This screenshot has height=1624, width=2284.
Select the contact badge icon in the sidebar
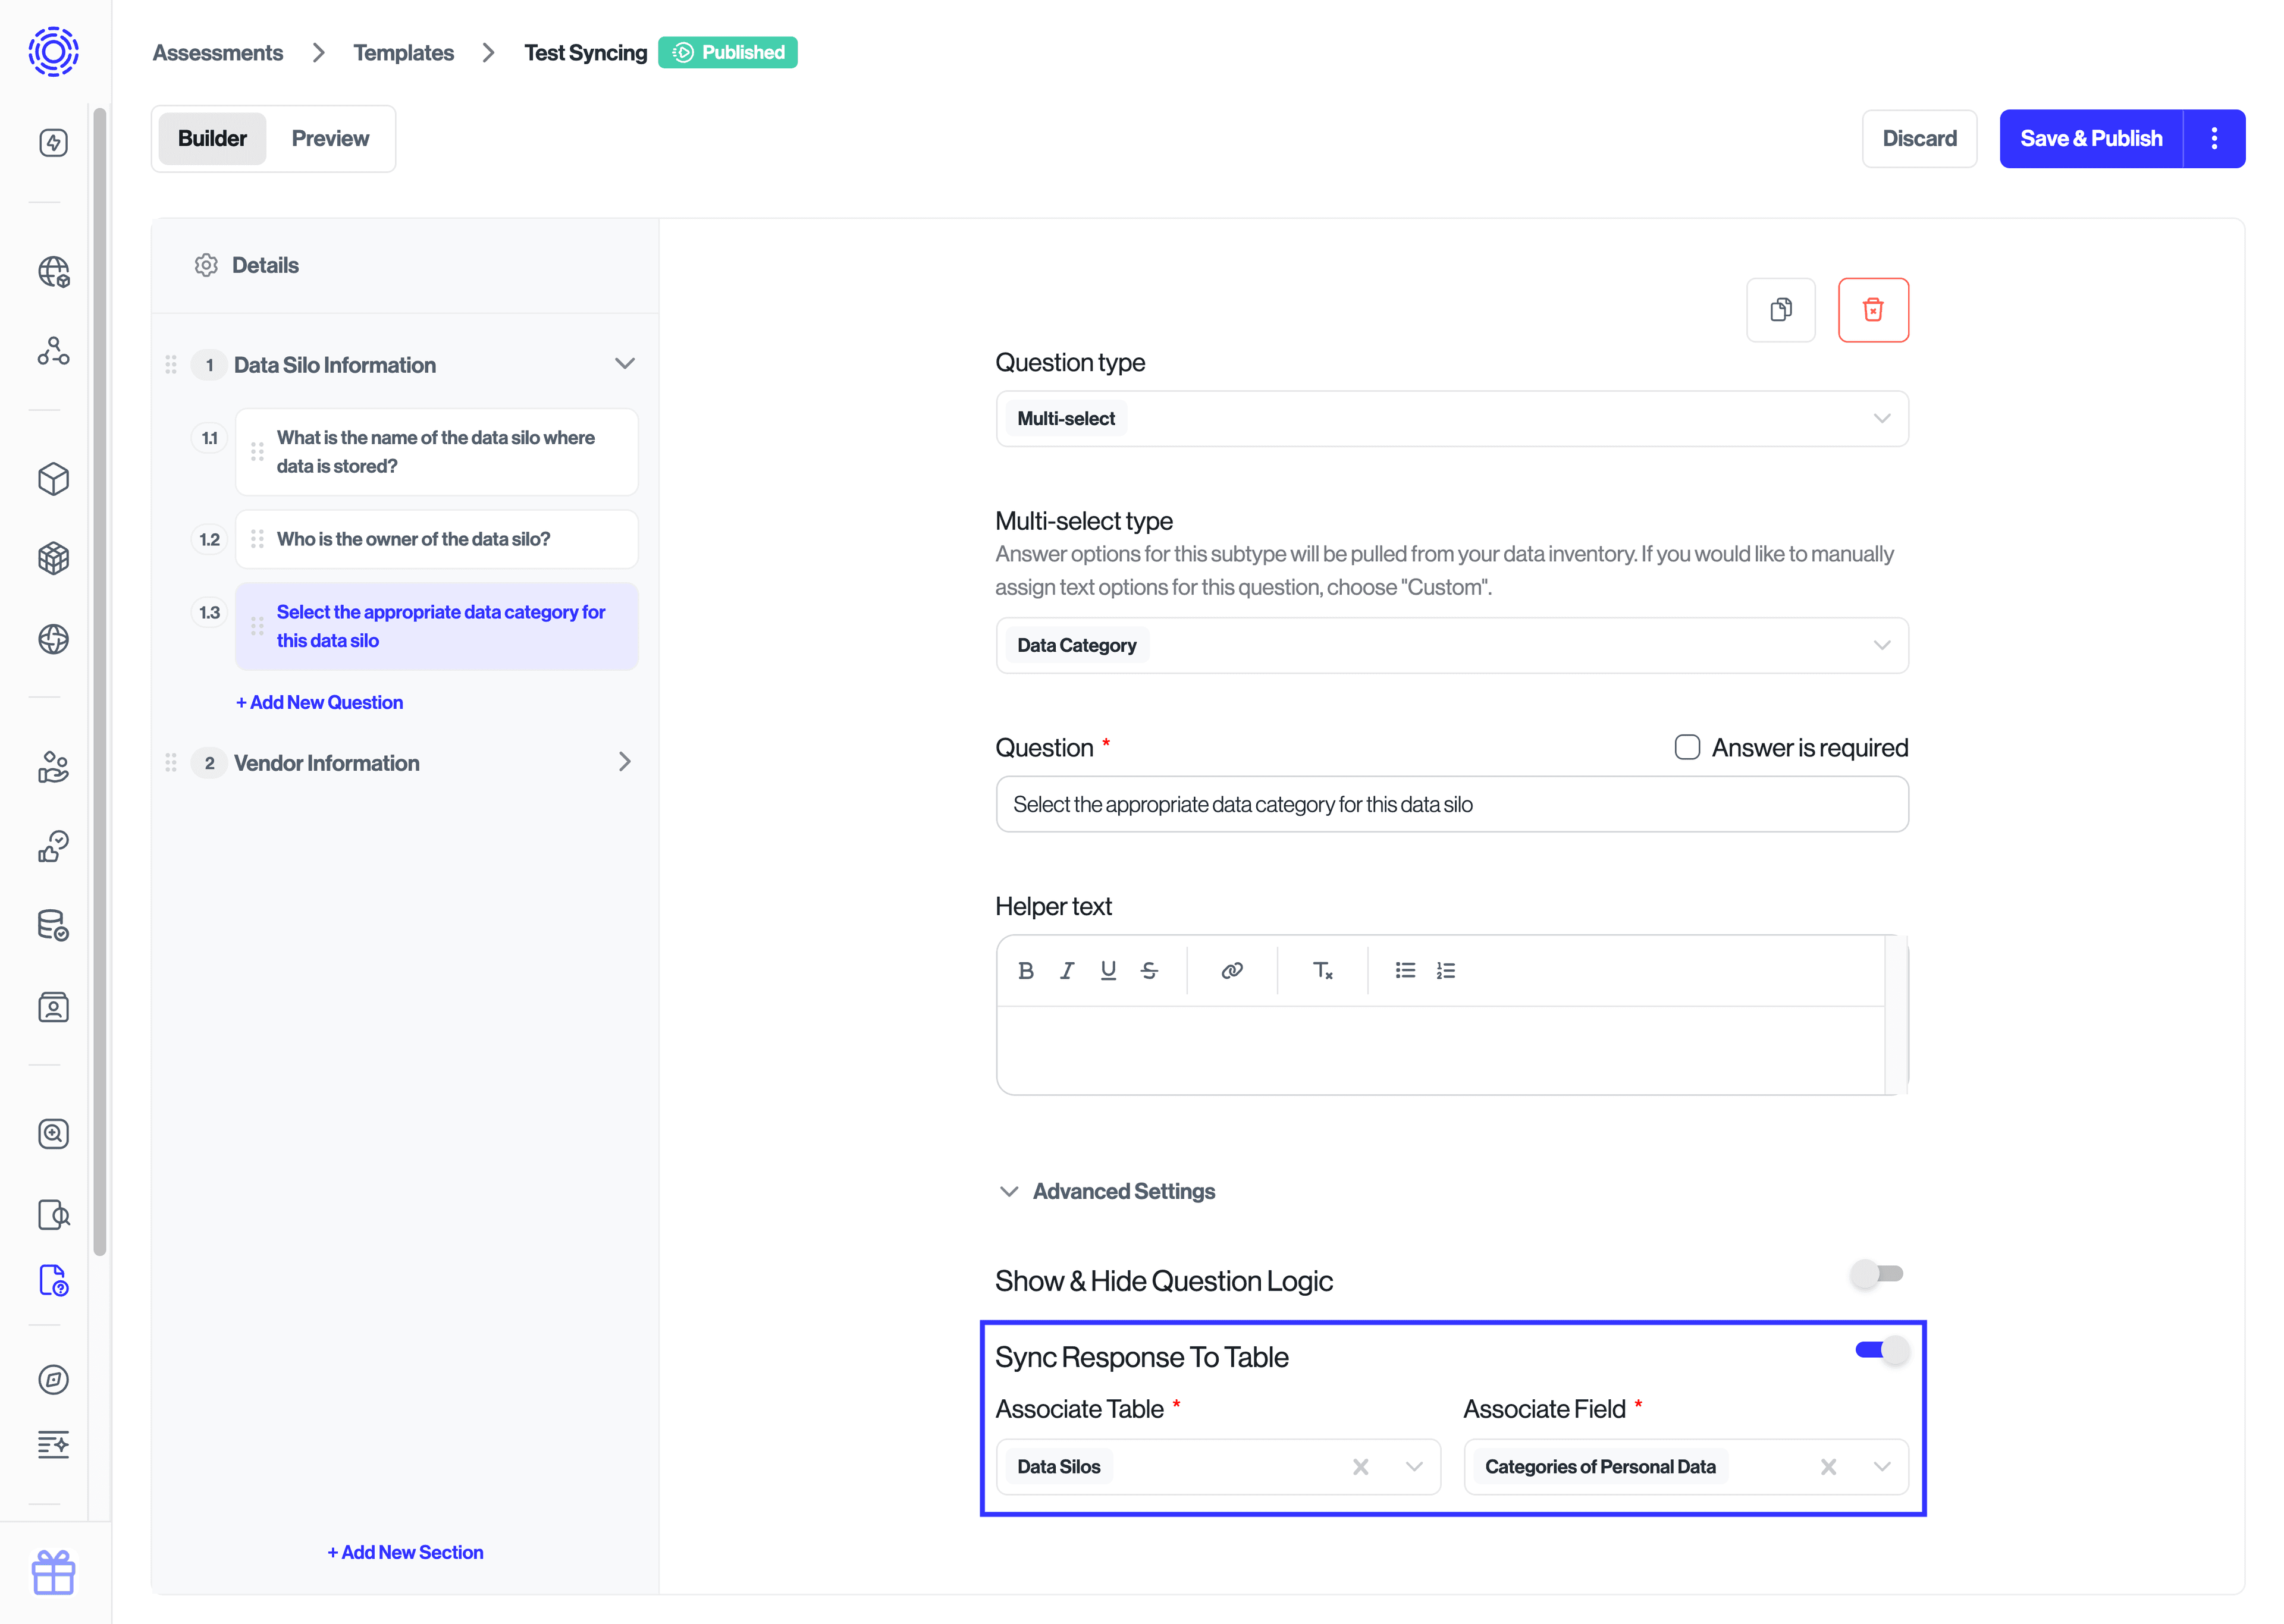pos(53,1007)
